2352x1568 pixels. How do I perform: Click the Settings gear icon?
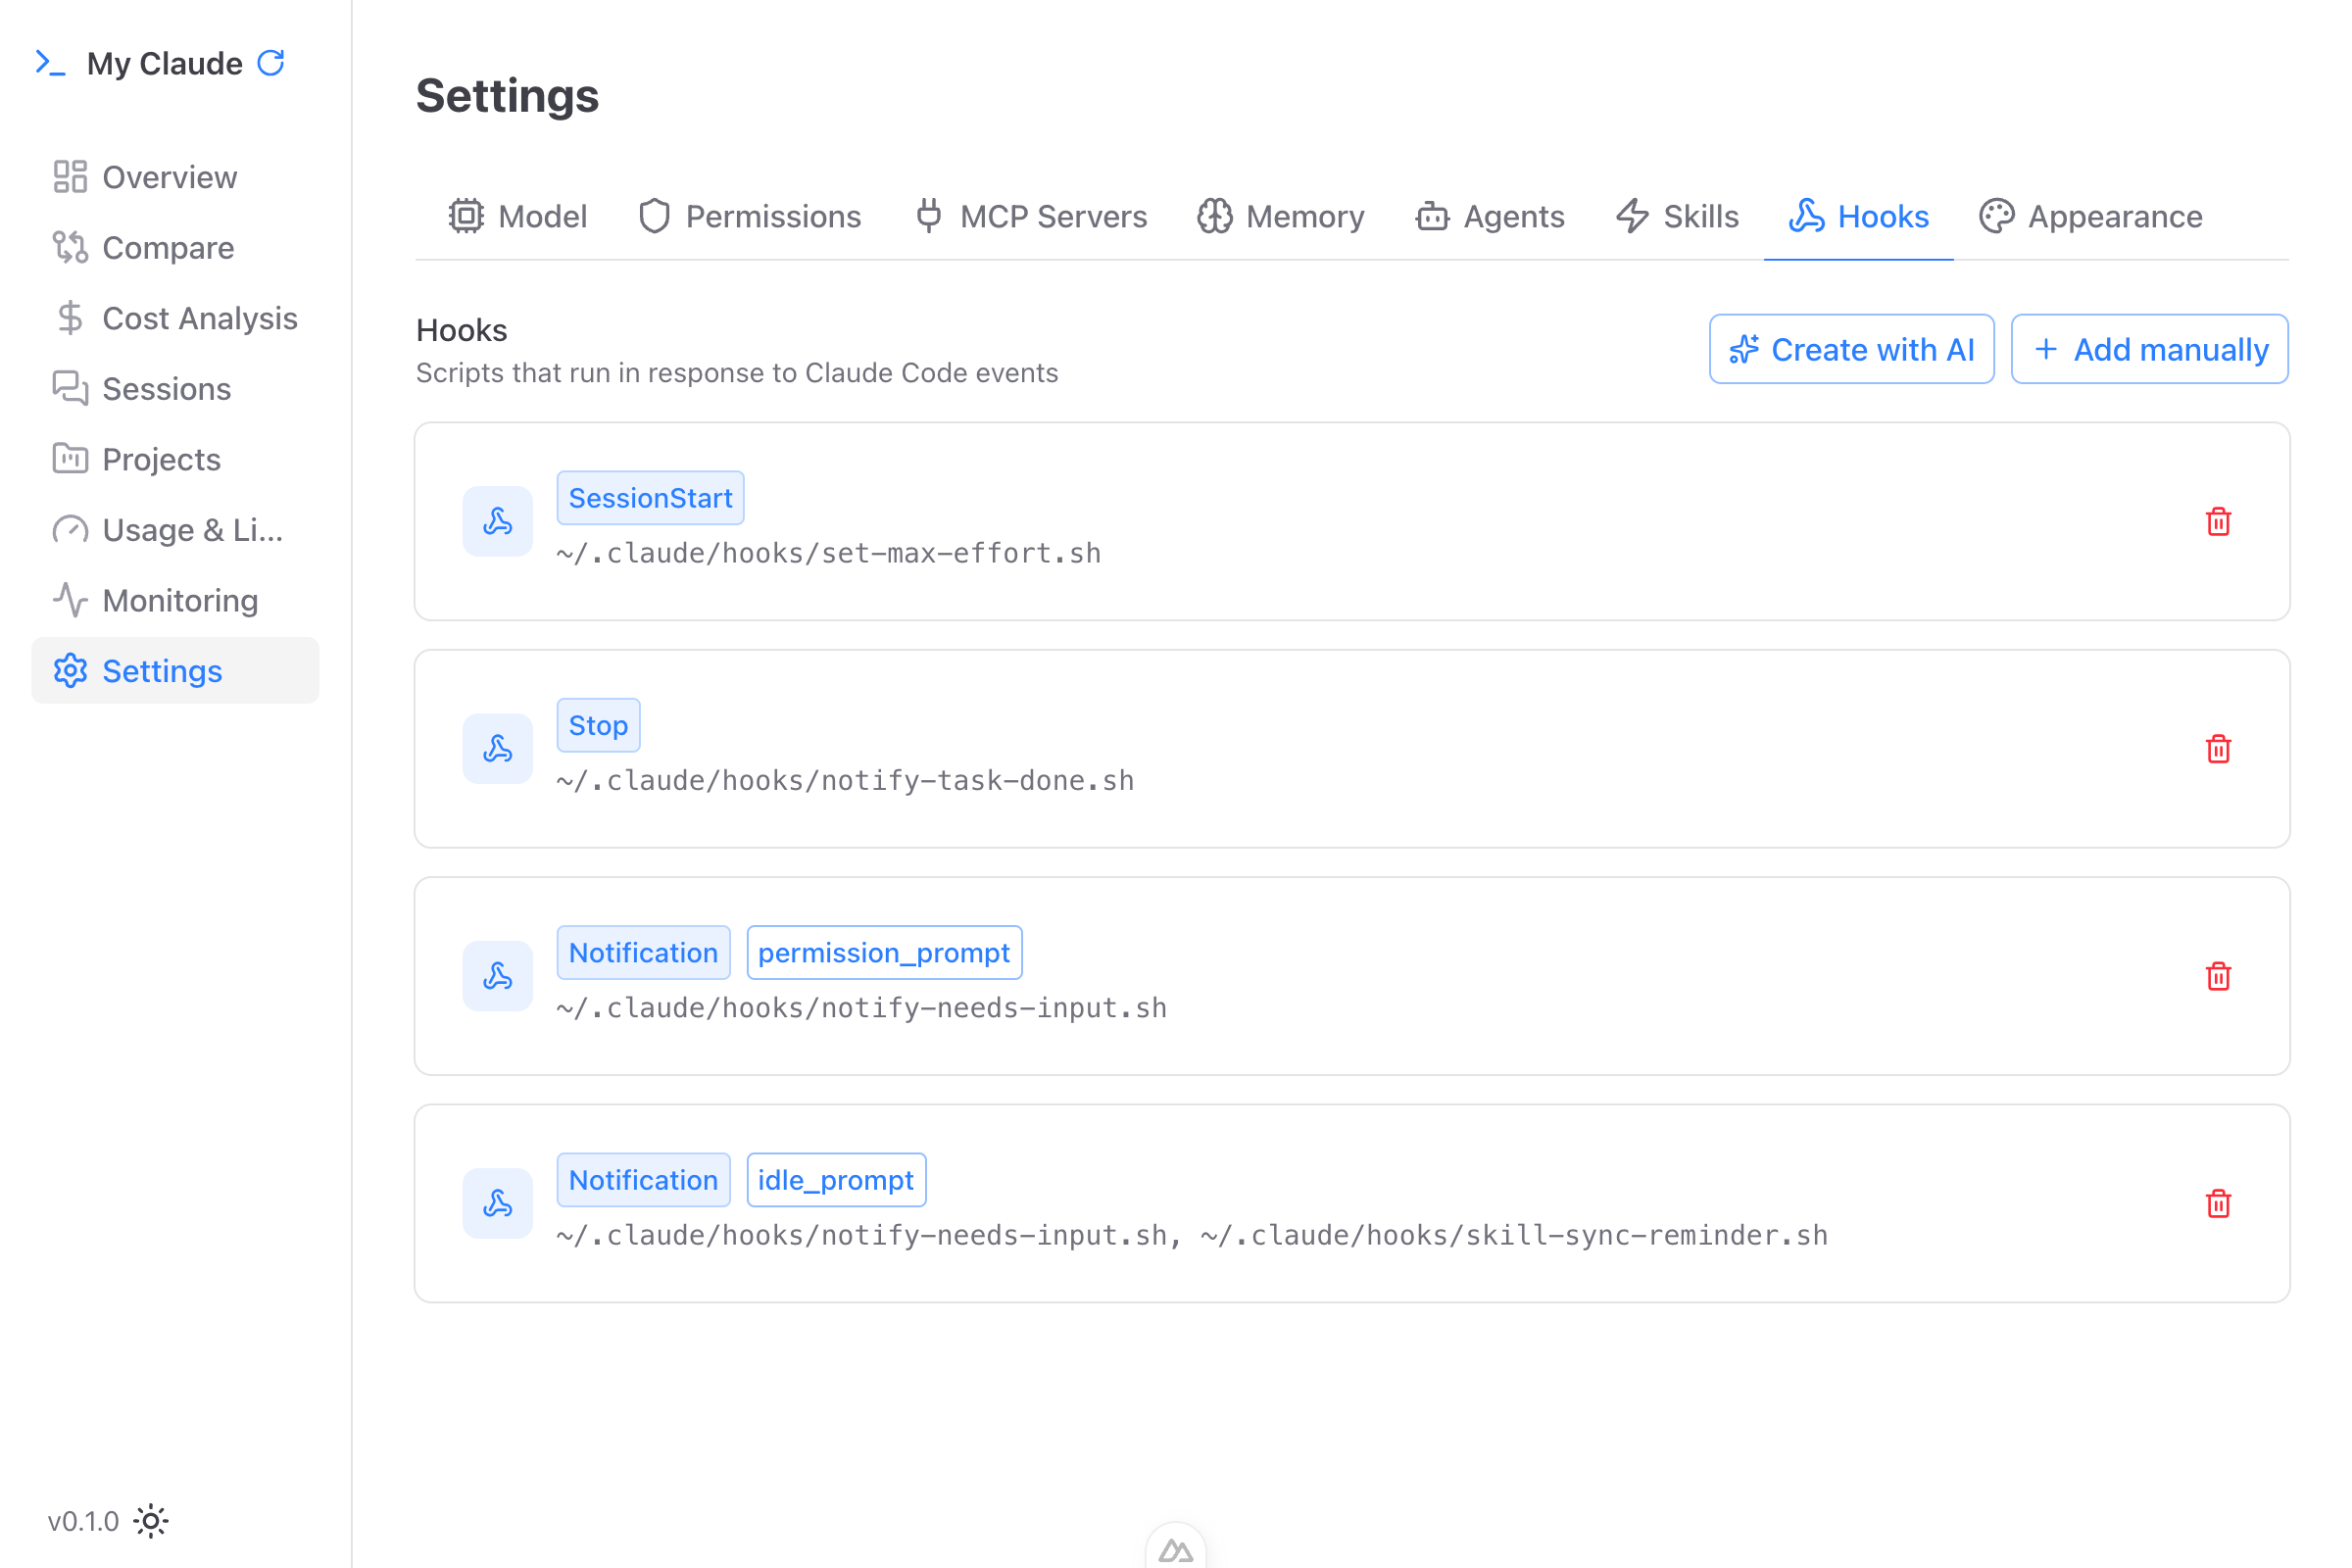(70, 670)
